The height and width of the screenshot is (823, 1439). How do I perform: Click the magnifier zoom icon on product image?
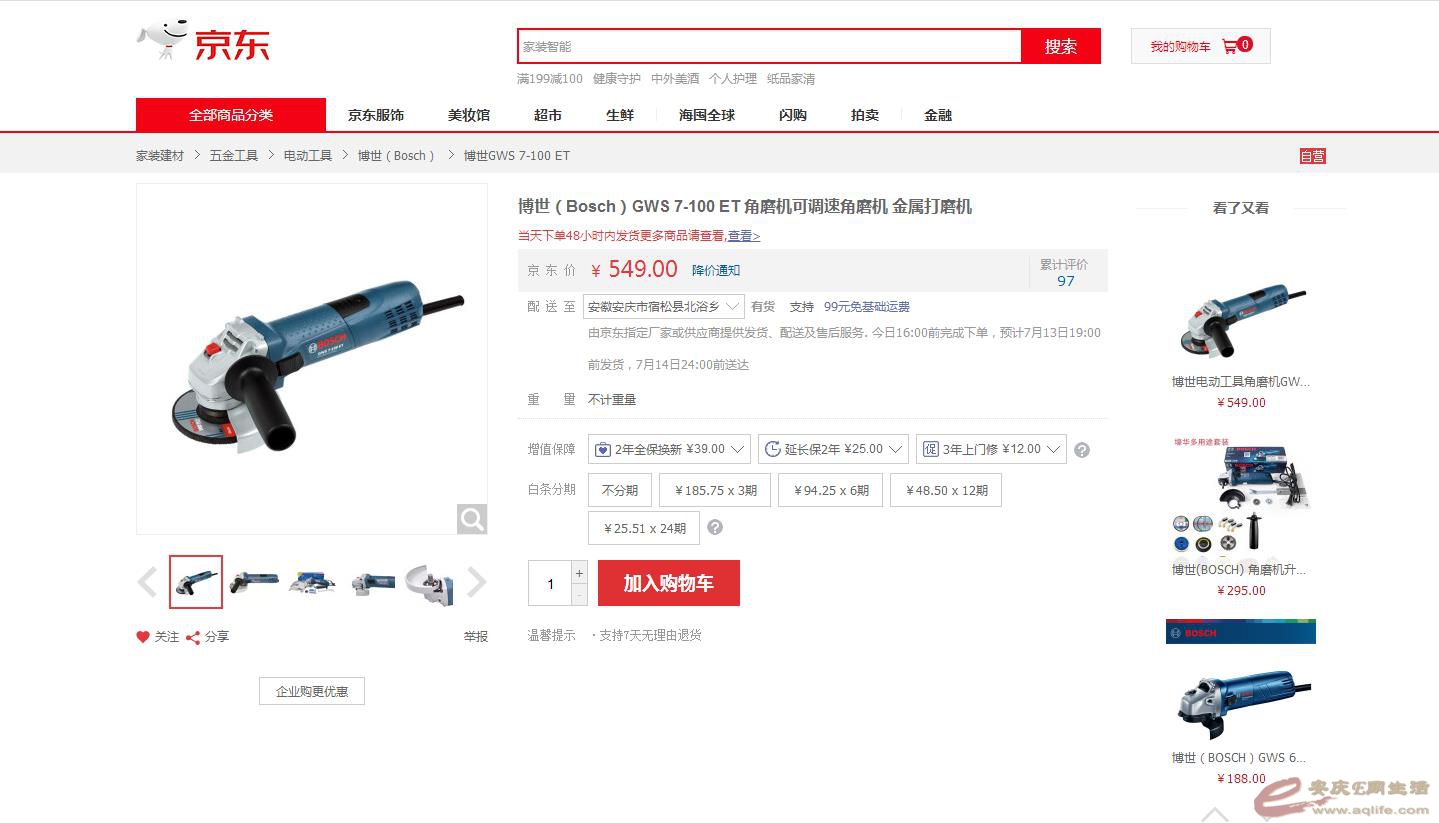472,519
